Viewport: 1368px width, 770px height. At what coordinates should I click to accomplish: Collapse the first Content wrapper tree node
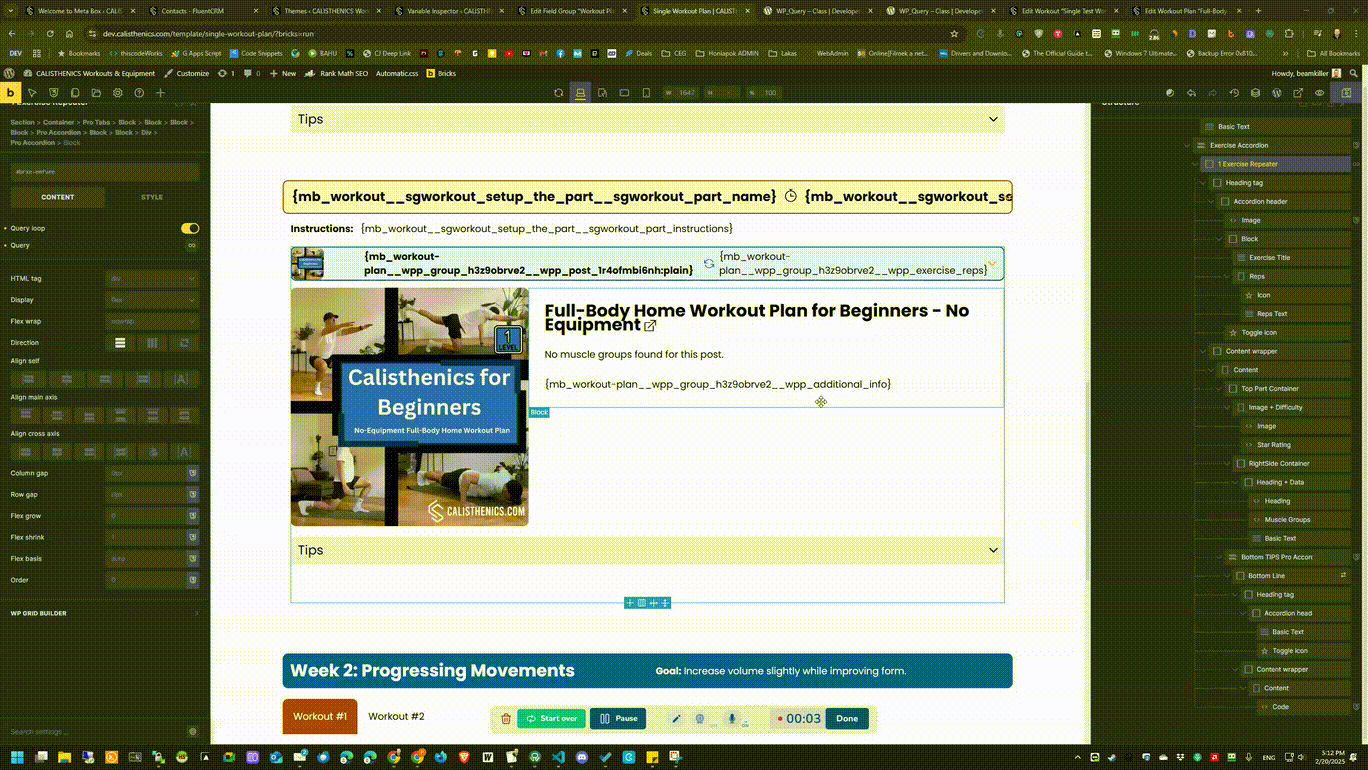(x=1204, y=351)
